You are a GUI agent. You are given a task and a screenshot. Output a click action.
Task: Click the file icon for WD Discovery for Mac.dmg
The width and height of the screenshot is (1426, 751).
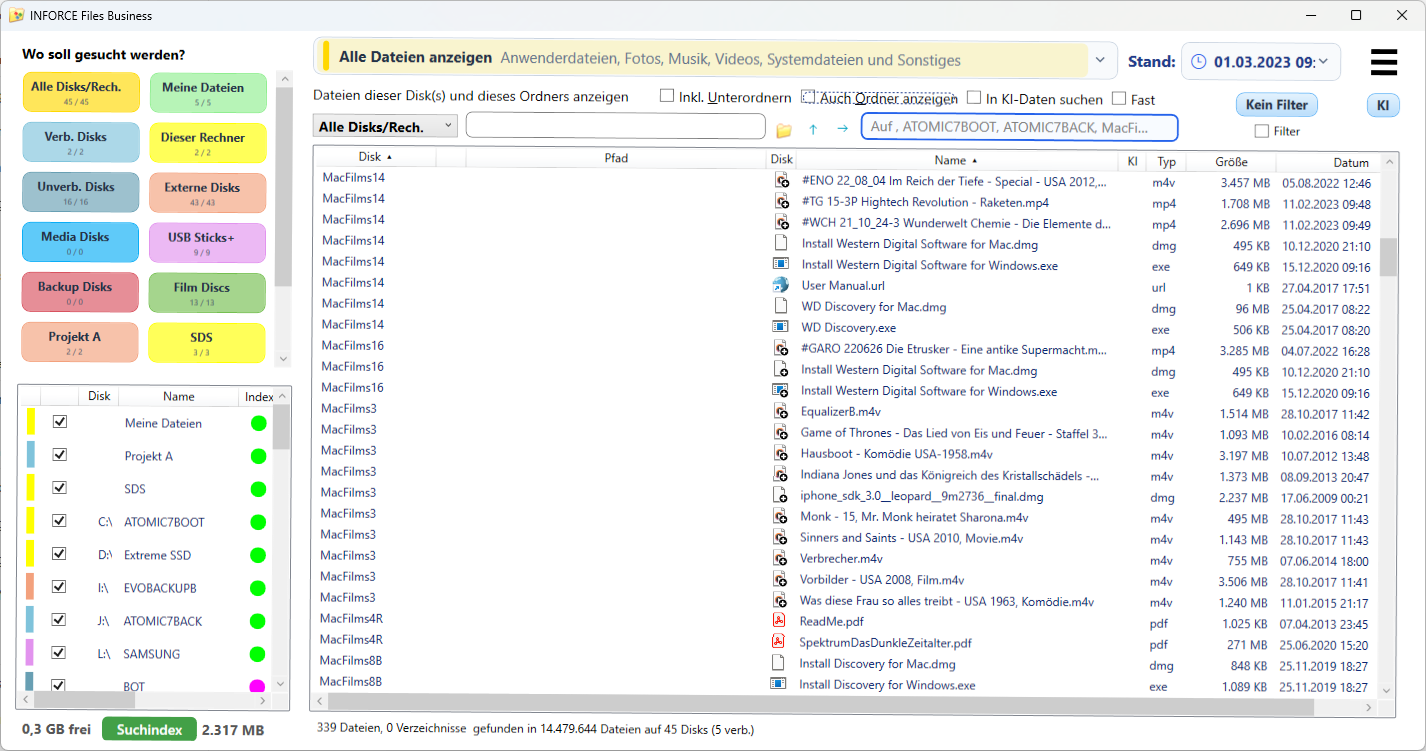[x=780, y=307]
